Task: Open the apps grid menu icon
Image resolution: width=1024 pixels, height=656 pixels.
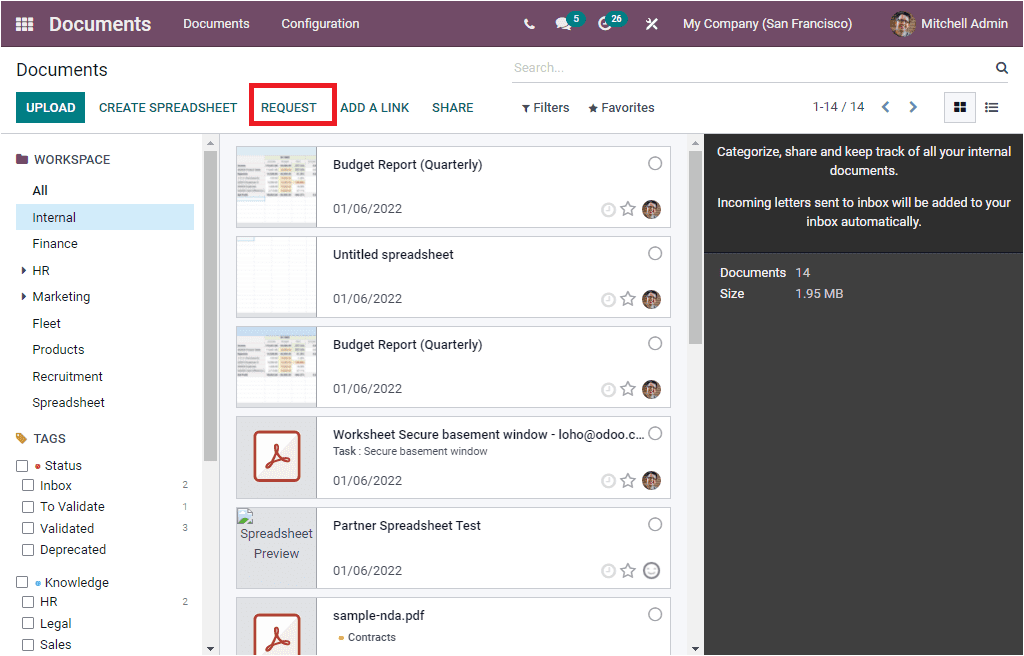Action: click(24, 24)
